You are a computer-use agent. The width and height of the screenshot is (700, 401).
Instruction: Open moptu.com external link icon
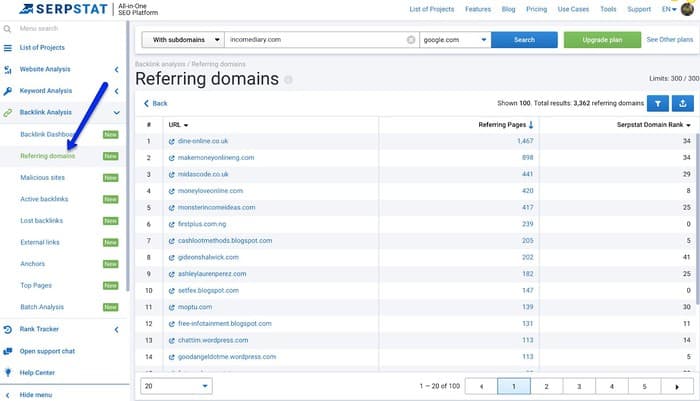tap(171, 308)
